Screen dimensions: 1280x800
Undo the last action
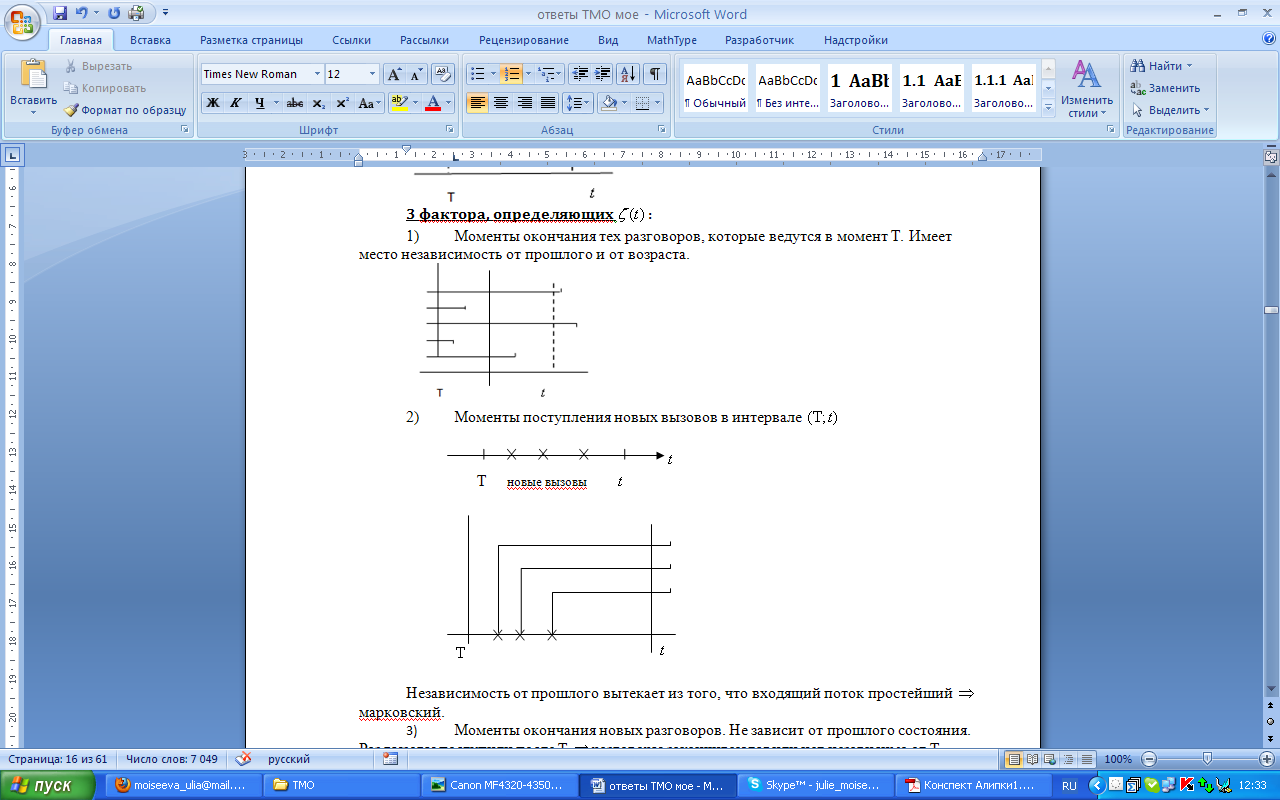pos(82,13)
